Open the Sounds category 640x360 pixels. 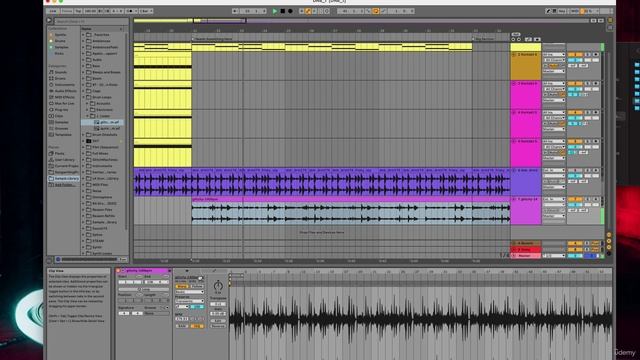click(x=60, y=72)
